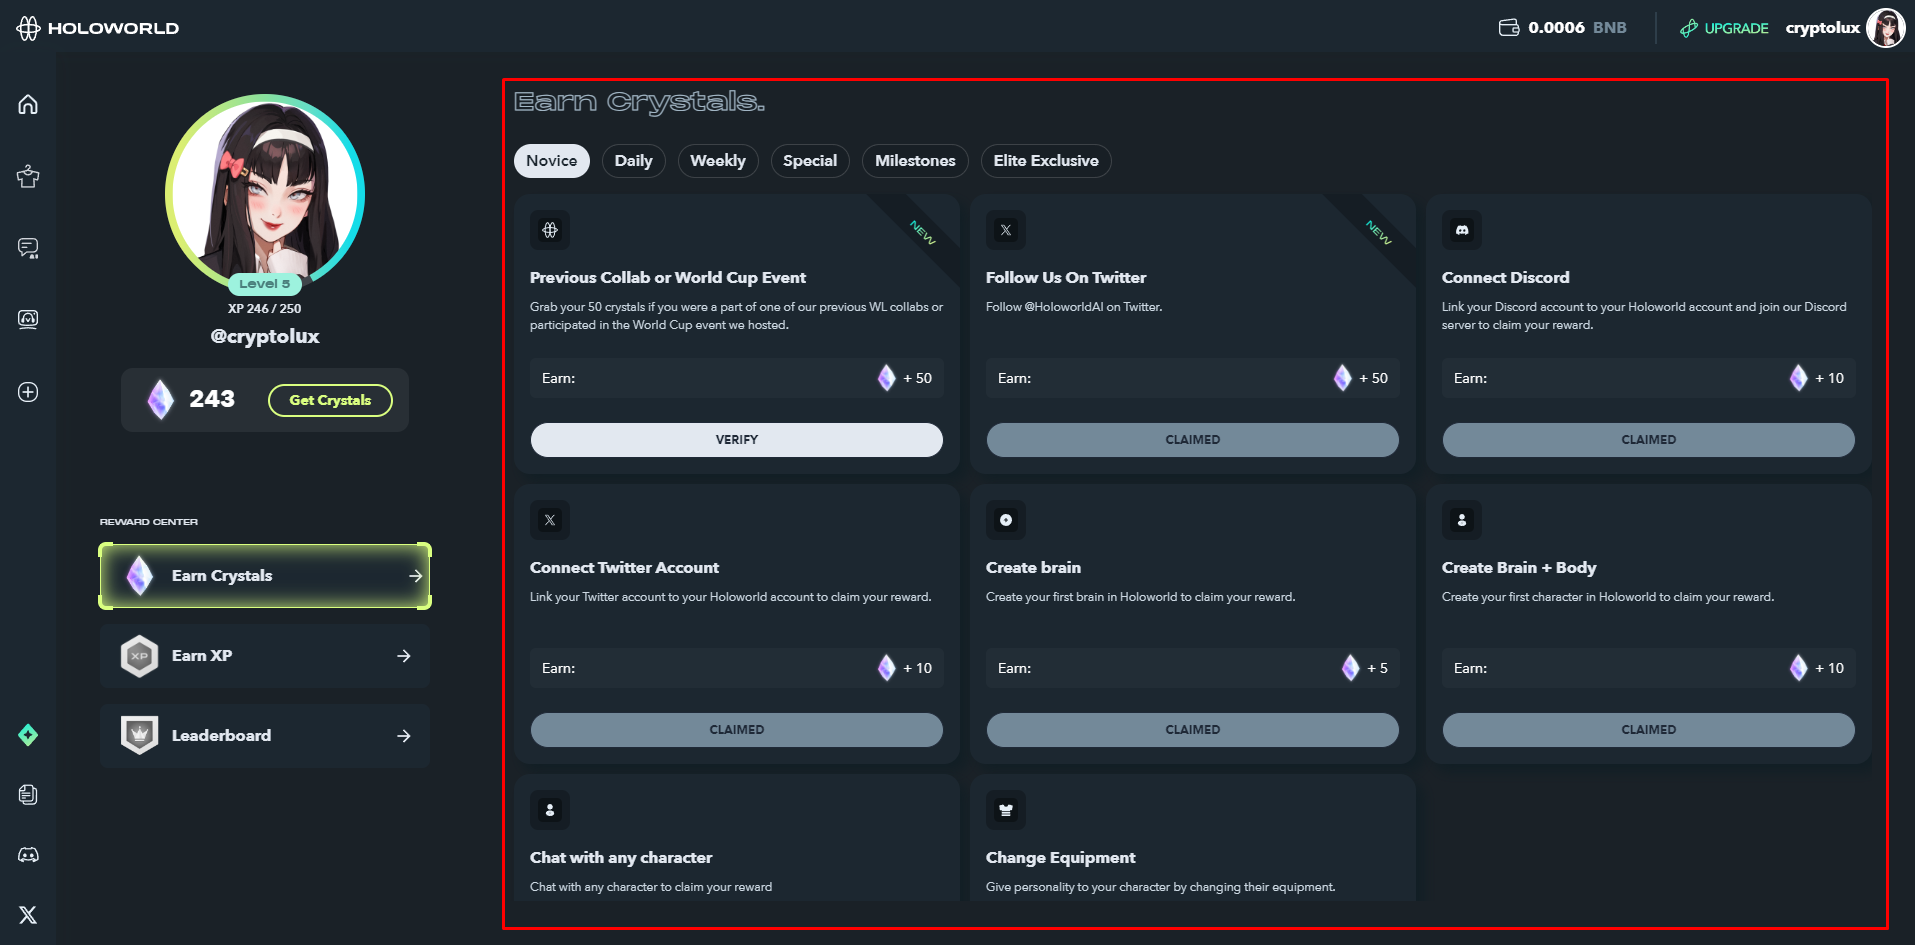
Task: Click the X icon on Connect Twitter Account card
Action: pyautogui.click(x=550, y=520)
